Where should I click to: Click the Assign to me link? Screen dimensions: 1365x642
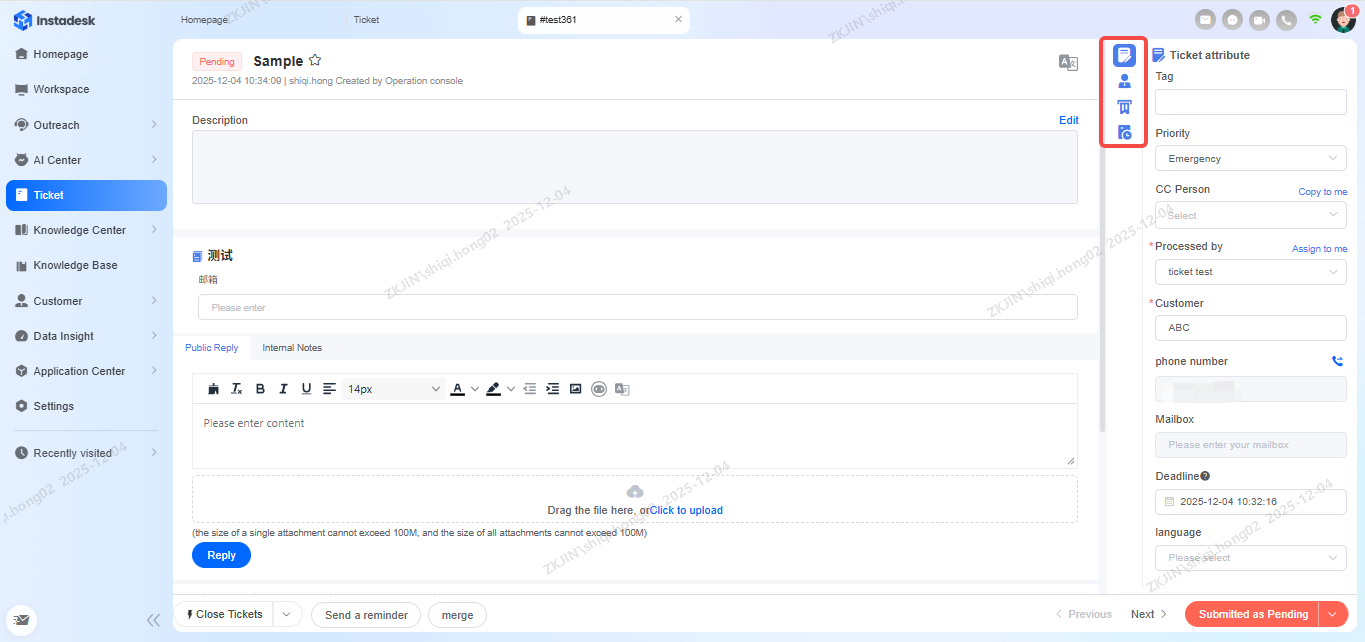(1318, 249)
